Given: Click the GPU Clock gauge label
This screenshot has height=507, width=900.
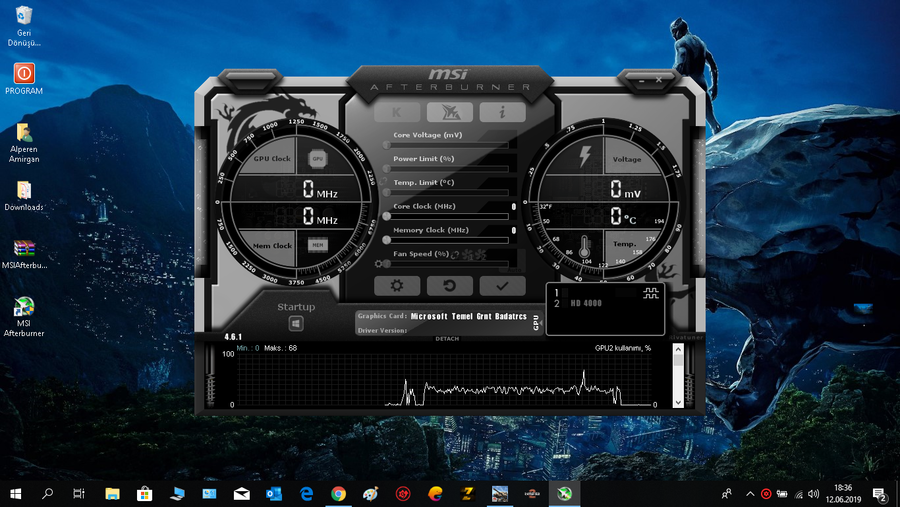Looking at the screenshot, I should (x=272, y=158).
